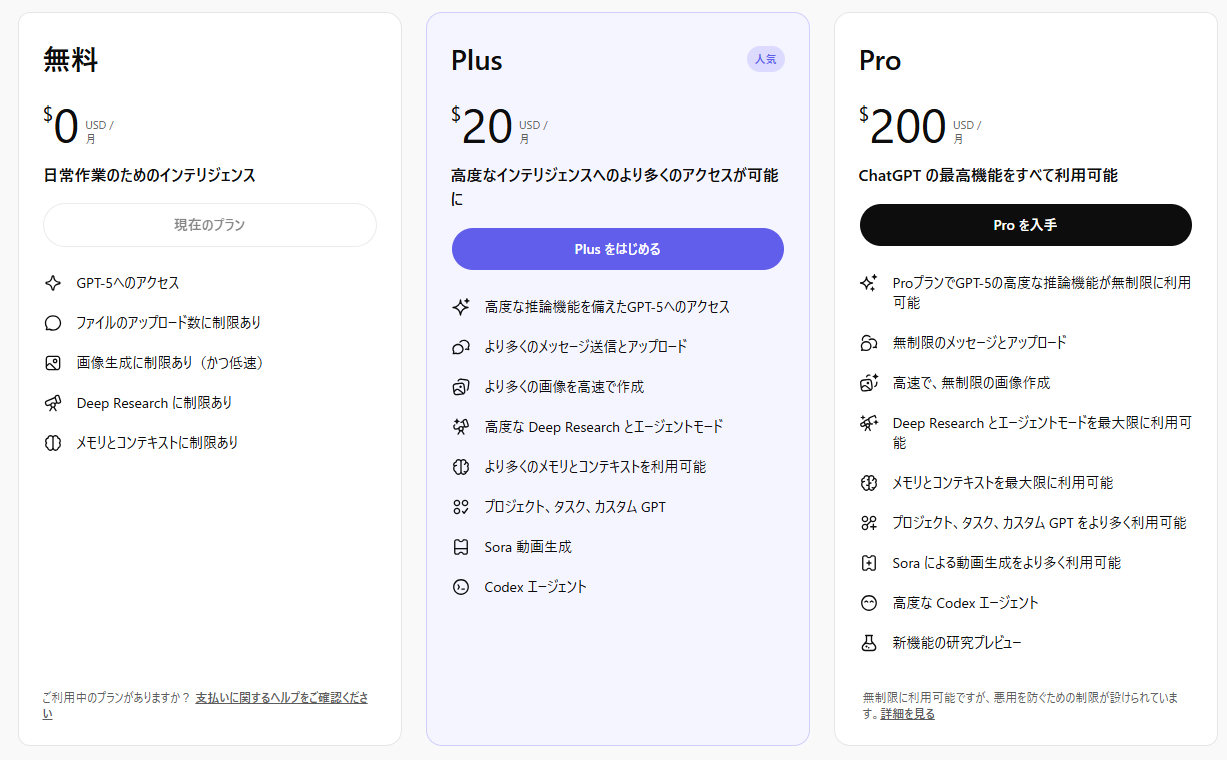Screen dimensions: 1227x760
Task: Click the sparkle icon beside ProプランでGPT-5の高度な推論機能
Action: [x=869, y=283]
